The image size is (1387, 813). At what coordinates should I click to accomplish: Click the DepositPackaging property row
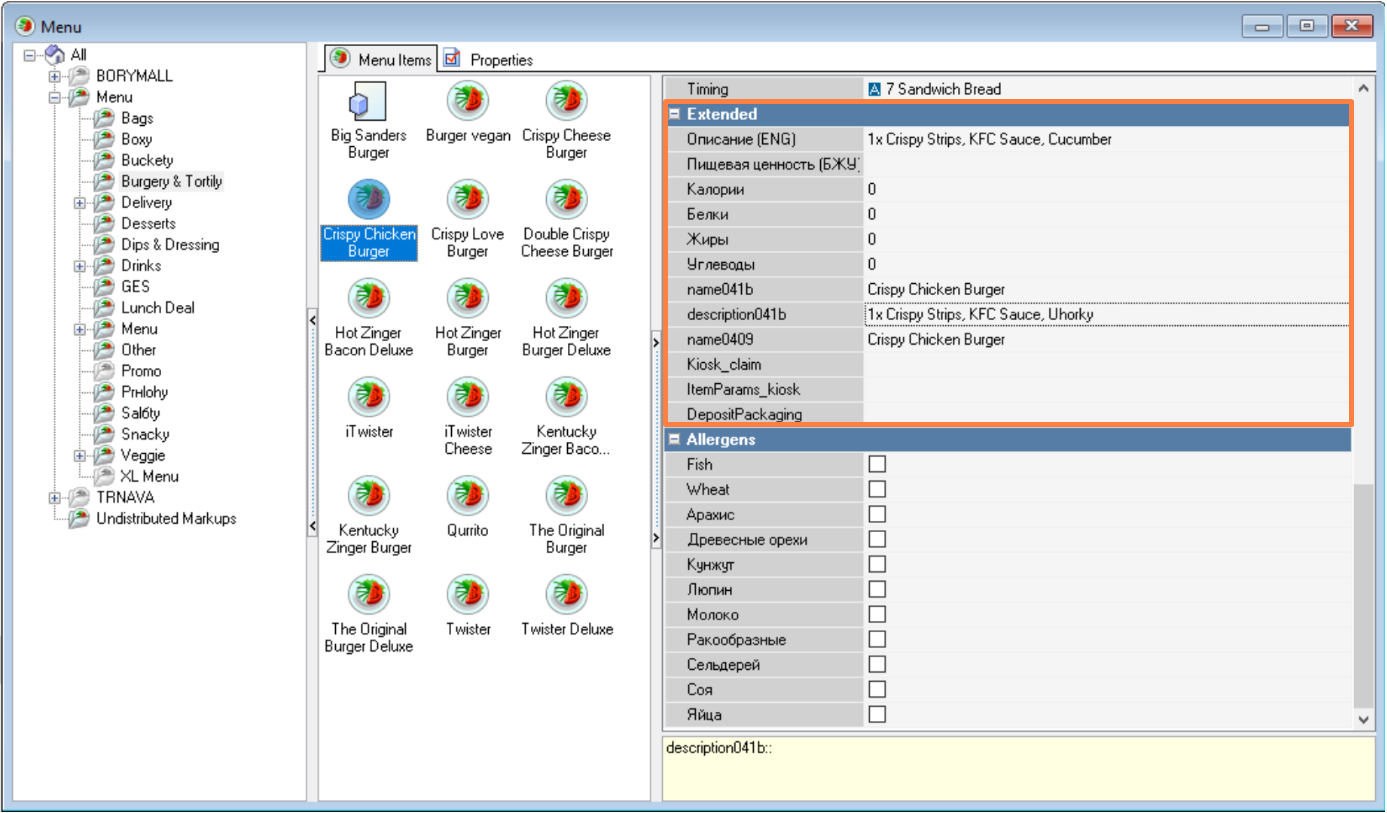coord(1008,414)
